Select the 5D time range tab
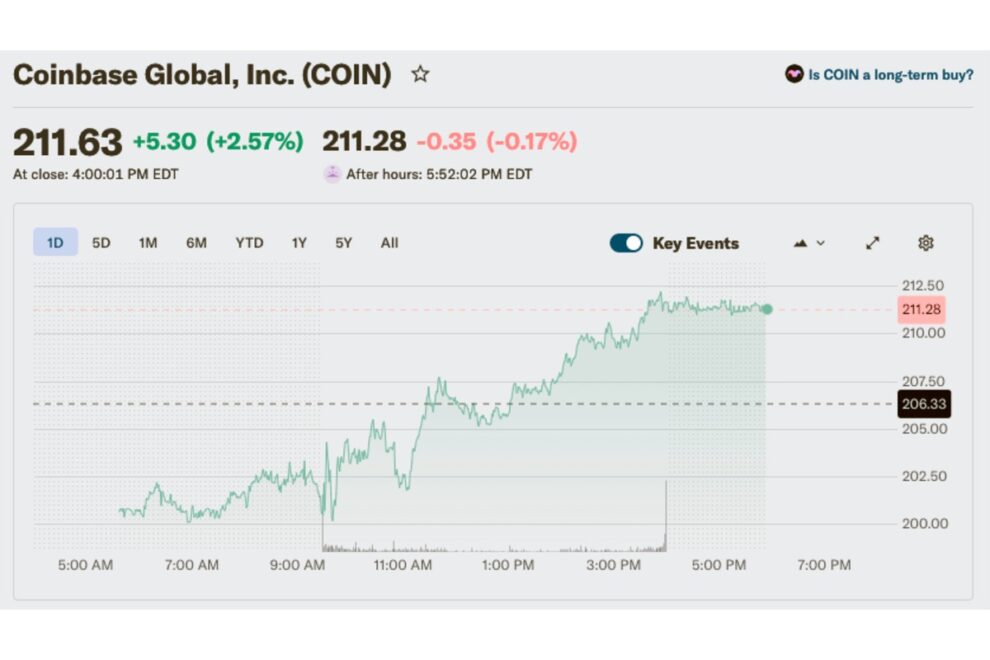Viewport: 990px width, 660px height. (x=103, y=242)
